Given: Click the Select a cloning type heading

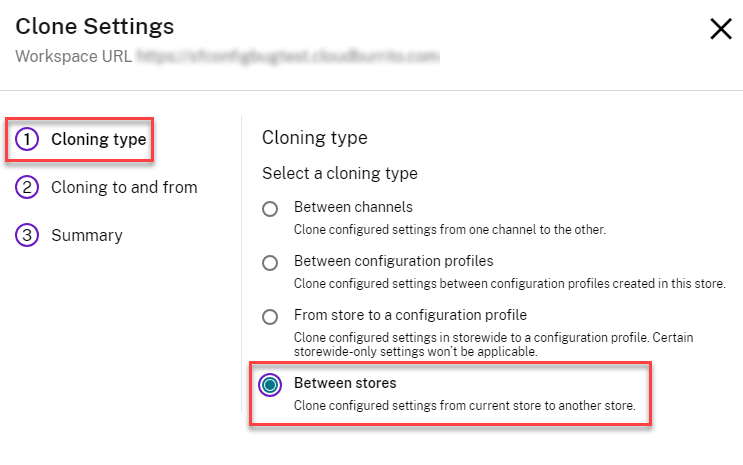Looking at the screenshot, I should pyautogui.click(x=340, y=173).
